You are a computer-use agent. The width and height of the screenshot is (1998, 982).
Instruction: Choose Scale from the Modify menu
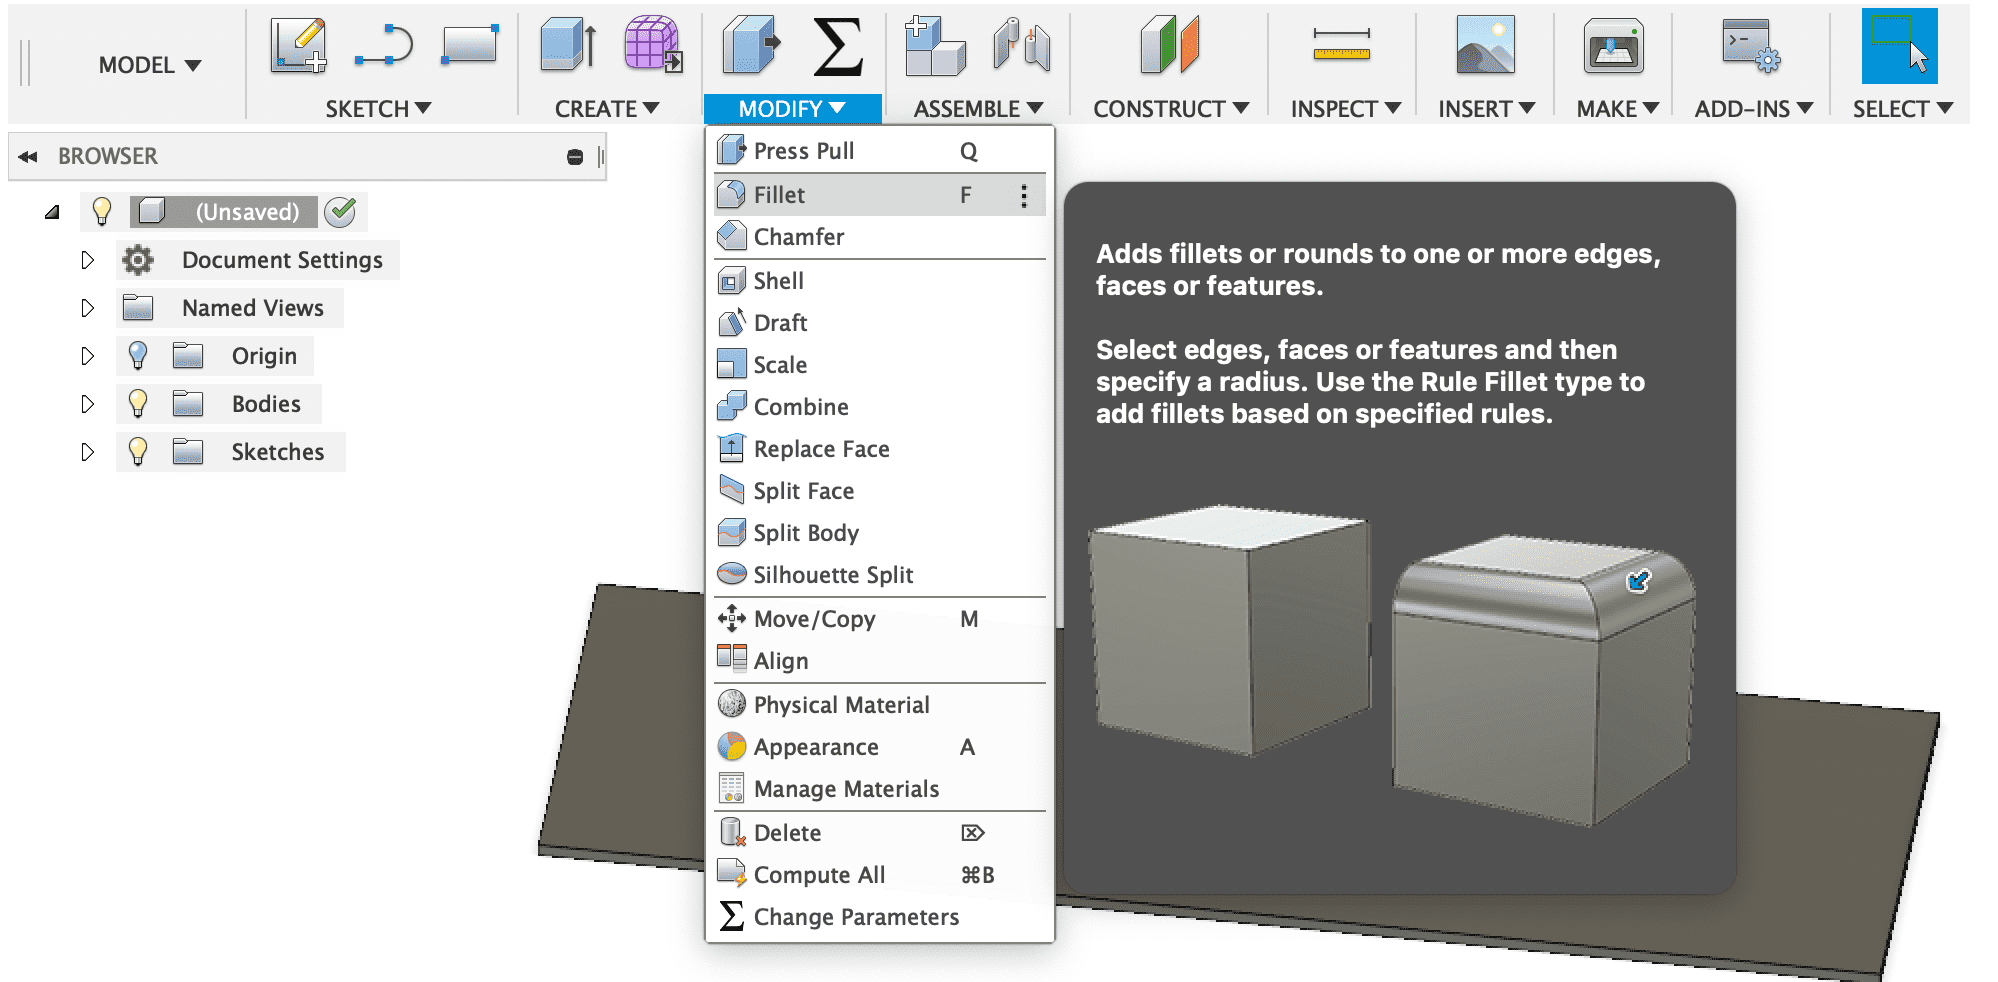(880, 365)
